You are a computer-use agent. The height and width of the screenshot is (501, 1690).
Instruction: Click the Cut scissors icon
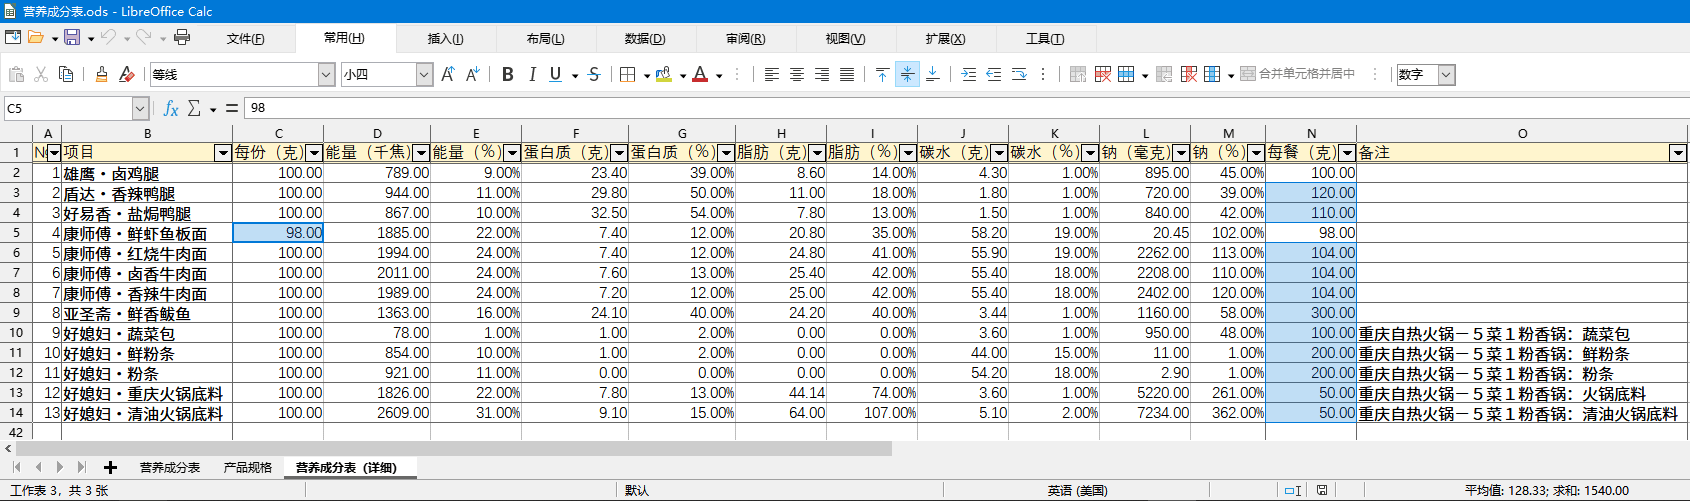click(41, 74)
